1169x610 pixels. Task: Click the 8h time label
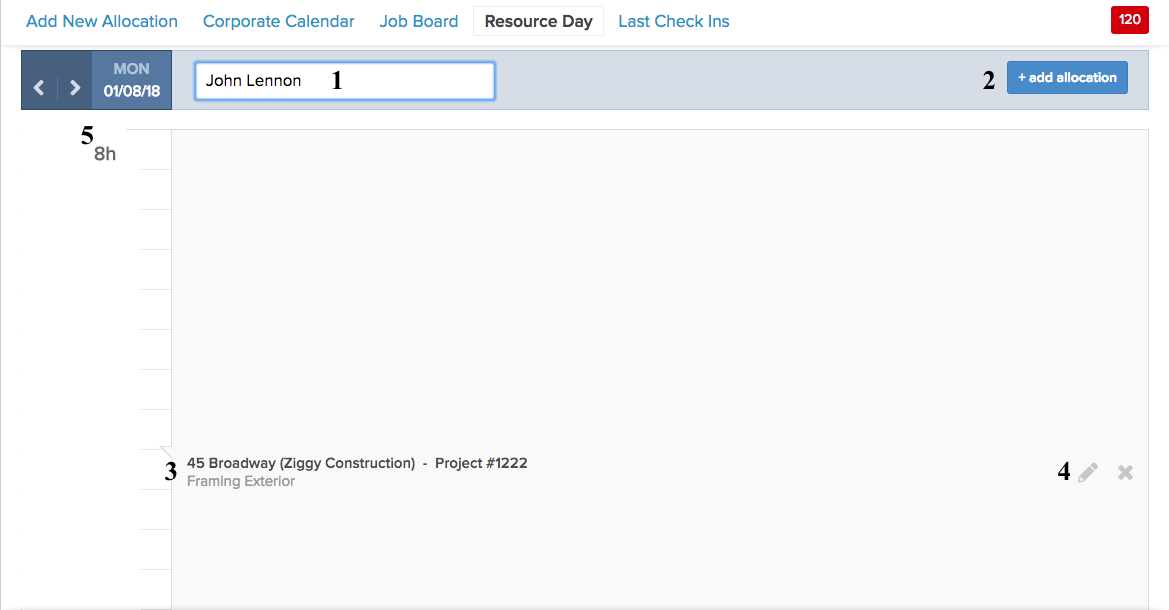[105, 154]
